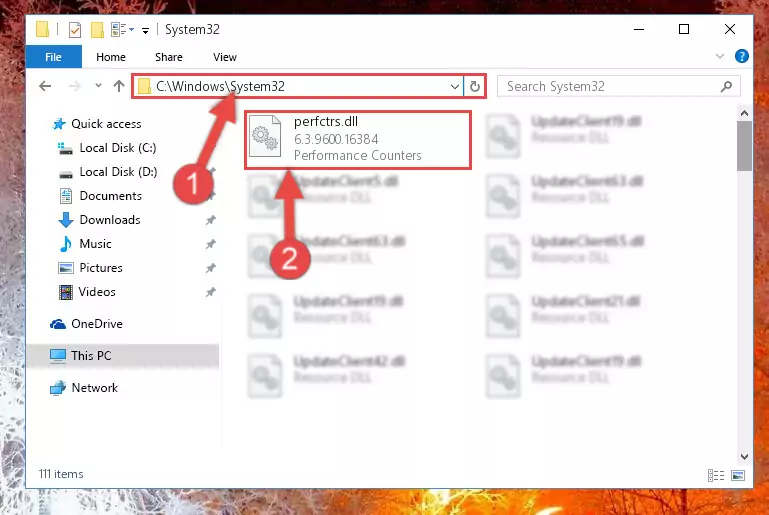The width and height of the screenshot is (769, 515).
Task: Open Local Disk (C:) in sidebar
Action: click(x=118, y=148)
